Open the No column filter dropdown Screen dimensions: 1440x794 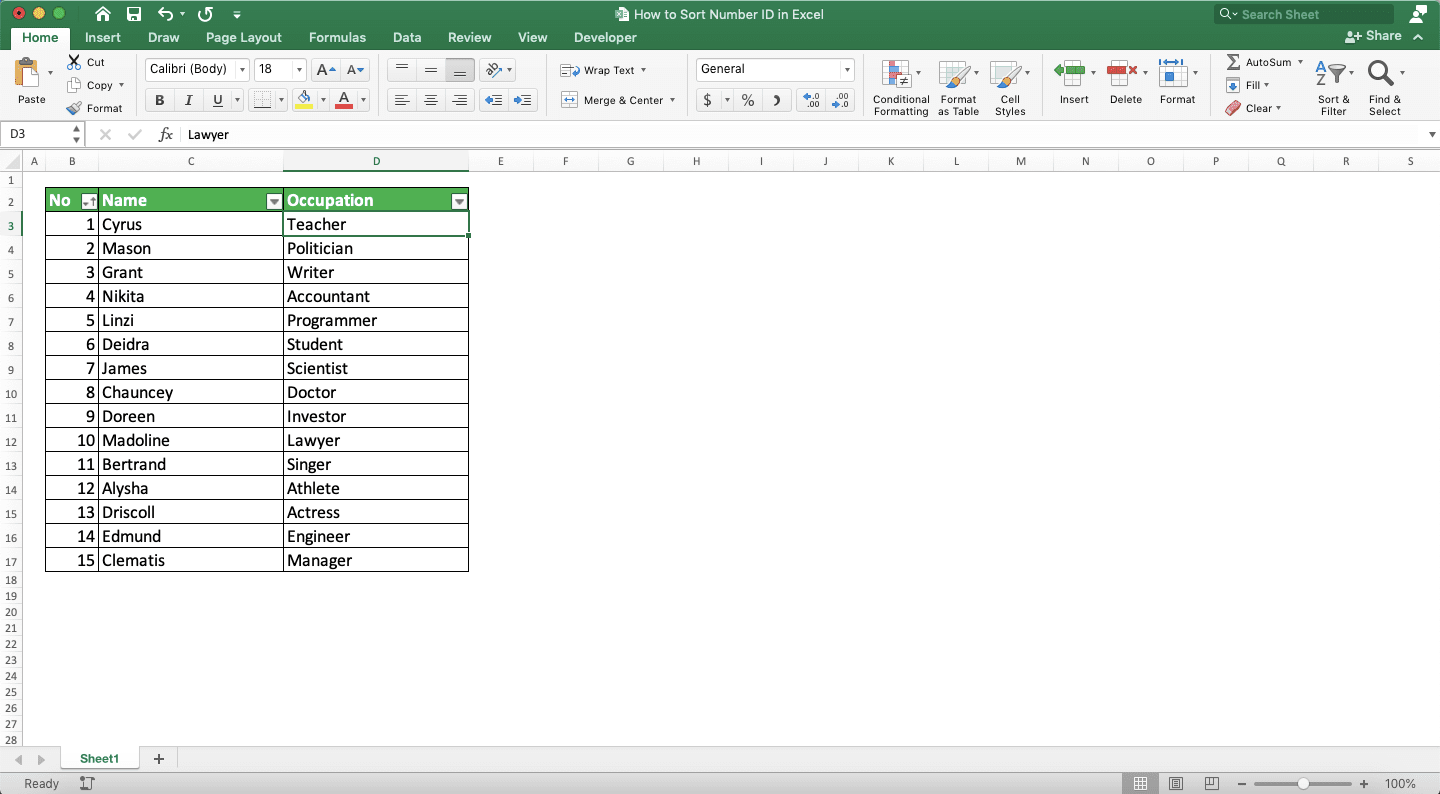click(89, 201)
